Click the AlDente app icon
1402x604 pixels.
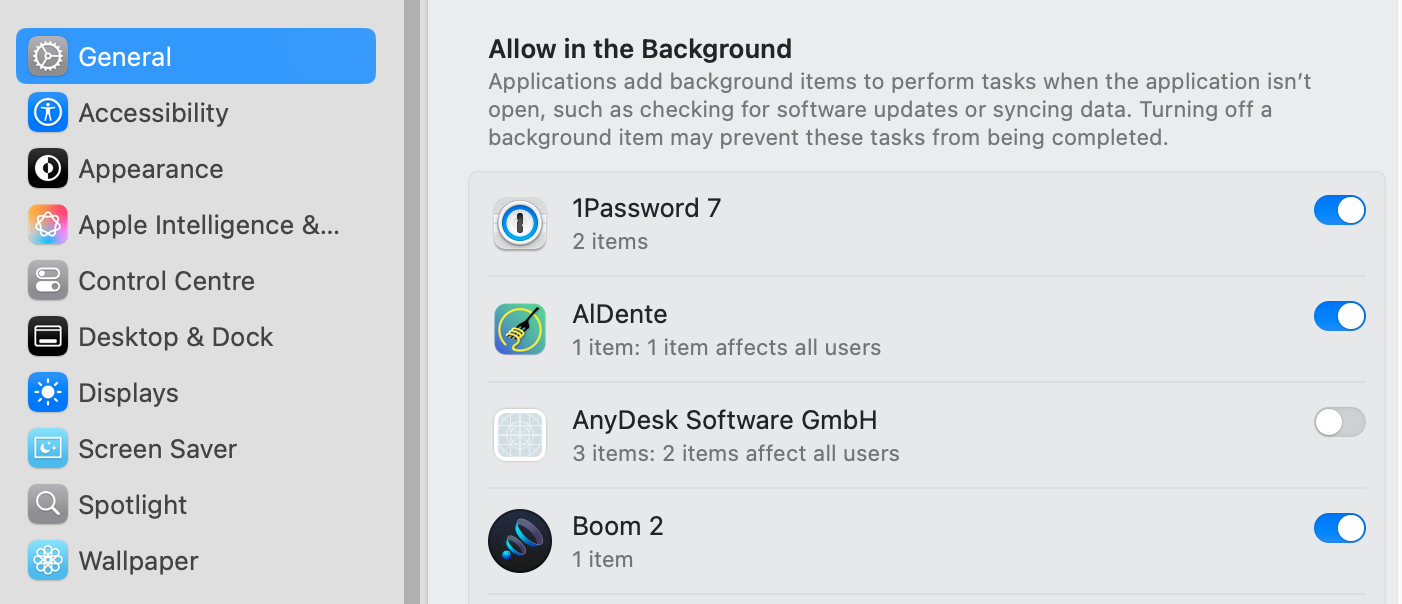pos(520,330)
